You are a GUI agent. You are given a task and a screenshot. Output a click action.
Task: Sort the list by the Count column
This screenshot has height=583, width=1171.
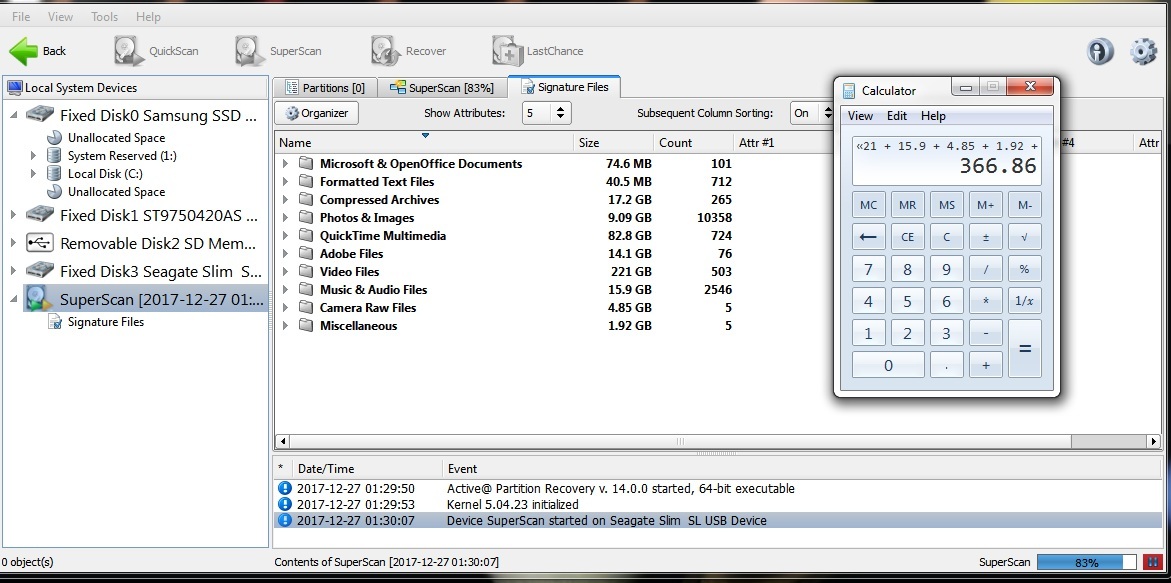click(x=694, y=143)
